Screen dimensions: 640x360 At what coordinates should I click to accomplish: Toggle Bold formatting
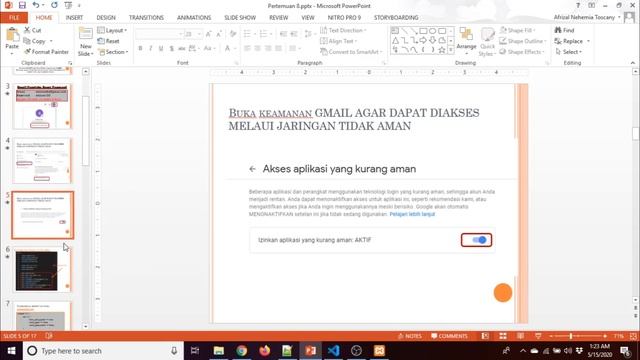click(140, 49)
